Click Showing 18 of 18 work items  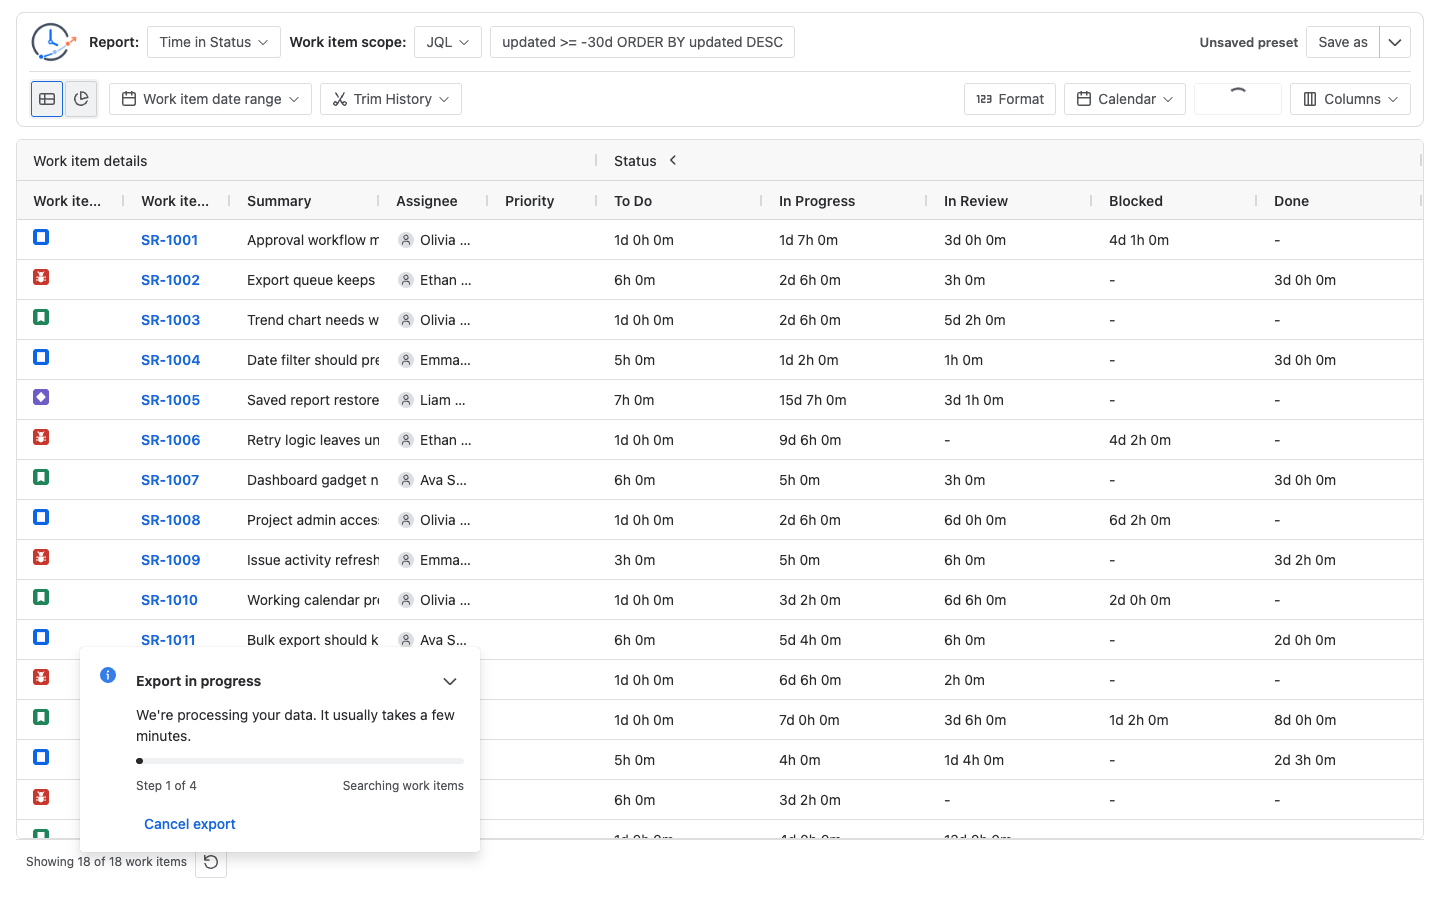click(x=106, y=862)
